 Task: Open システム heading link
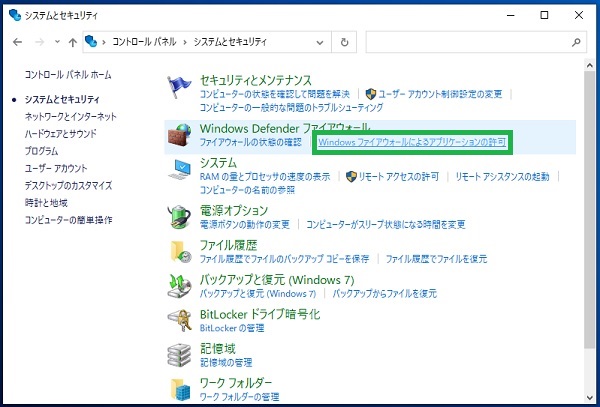[218, 163]
